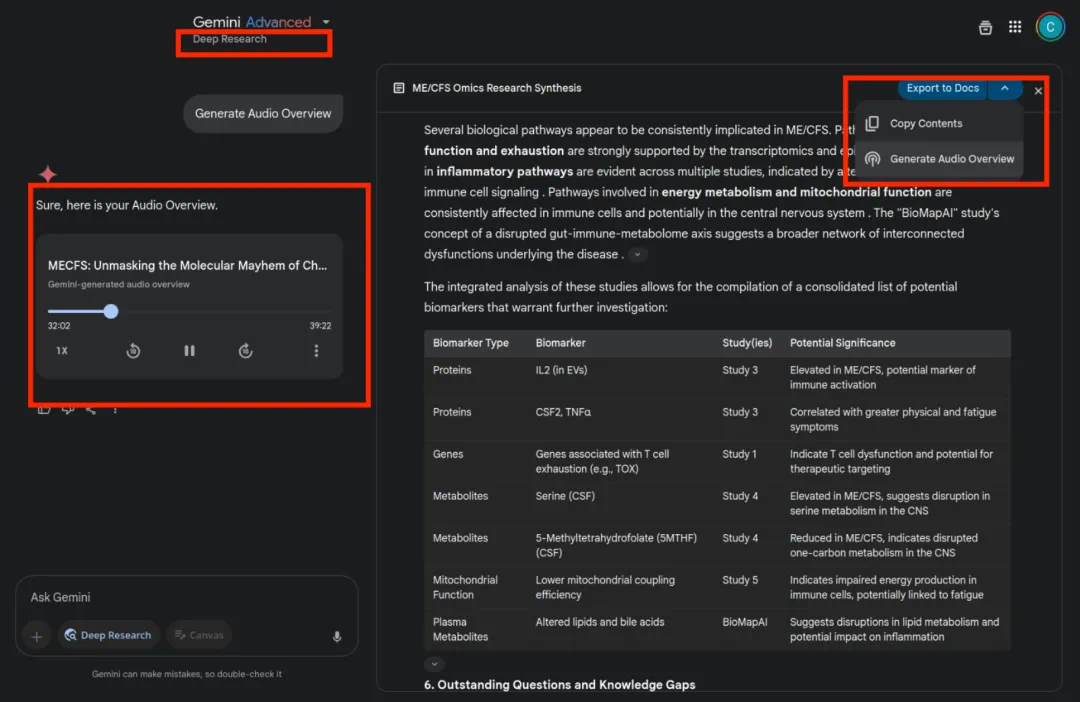Viewport: 1080px width, 702px height.
Task: Change playback speed with the 1X button
Action: pyautogui.click(x=62, y=351)
